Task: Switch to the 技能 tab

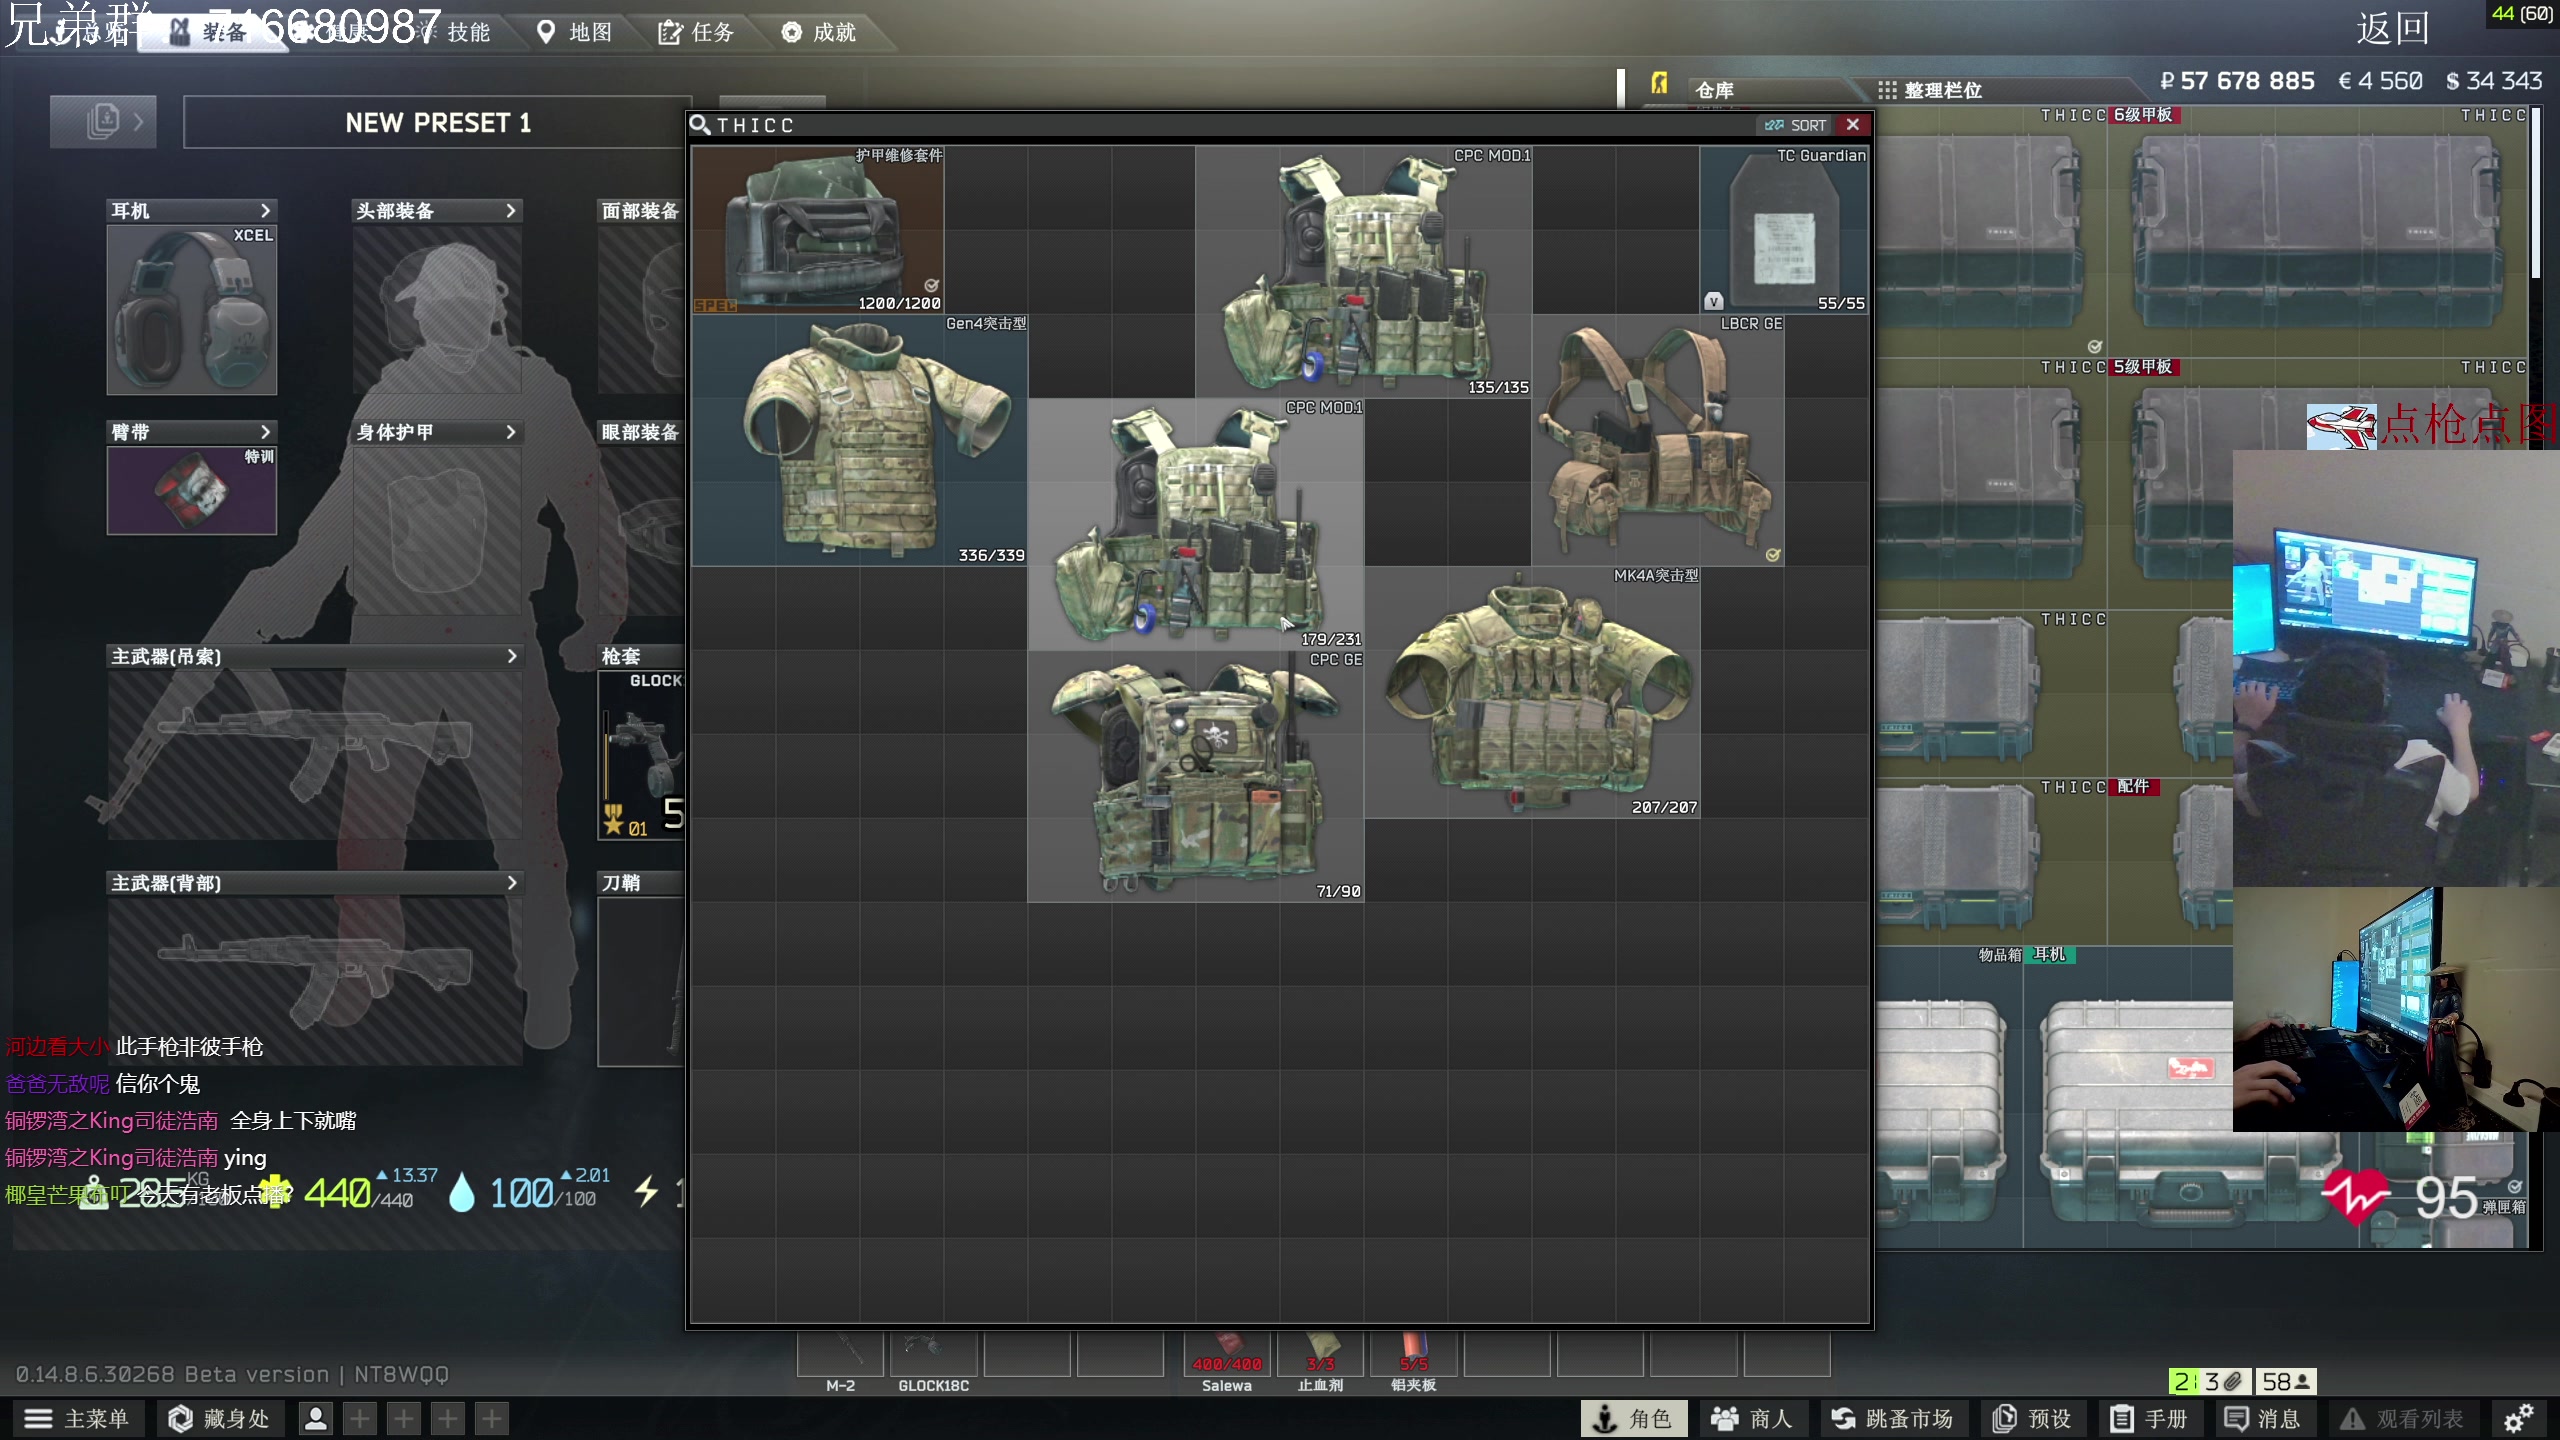Action: 468,32
